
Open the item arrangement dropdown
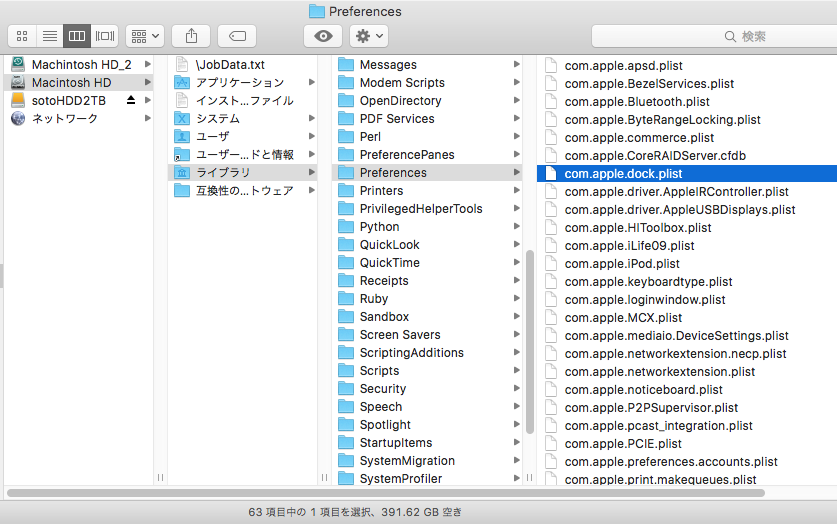tap(145, 36)
